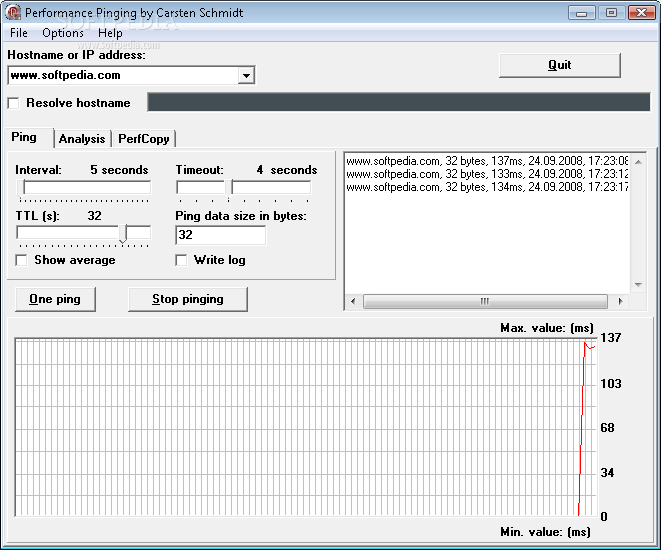
Task: Click the Ping data size input field
Action: (x=220, y=235)
